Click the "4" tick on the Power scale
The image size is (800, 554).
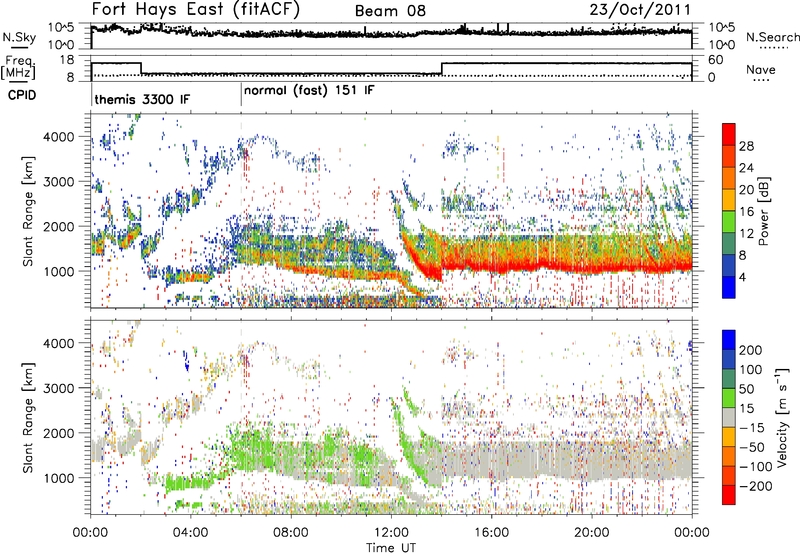point(742,278)
